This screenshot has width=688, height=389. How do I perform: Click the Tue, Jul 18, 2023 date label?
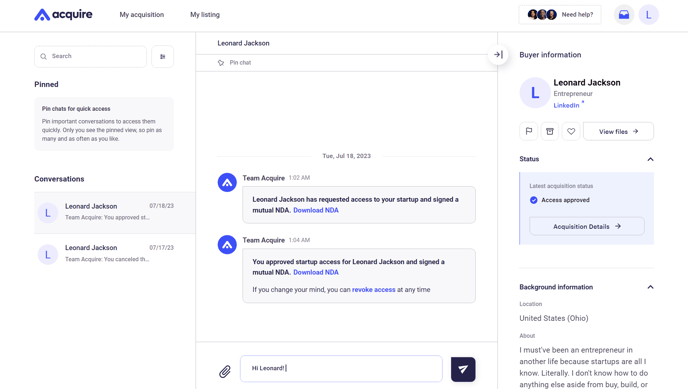pos(347,156)
